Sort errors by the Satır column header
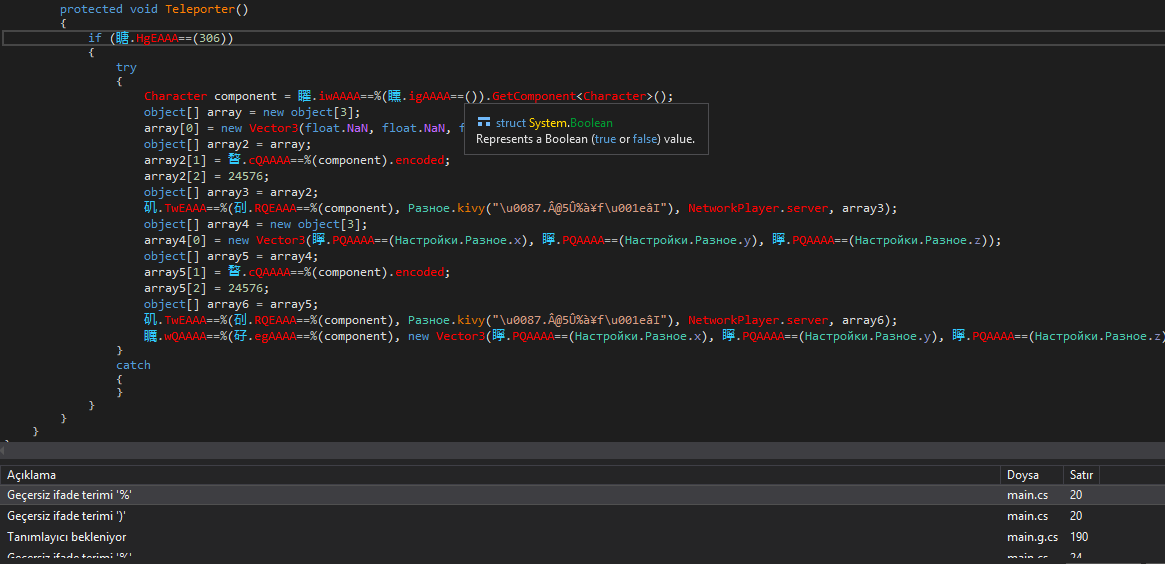The image size is (1165, 564). (1081, 475)
